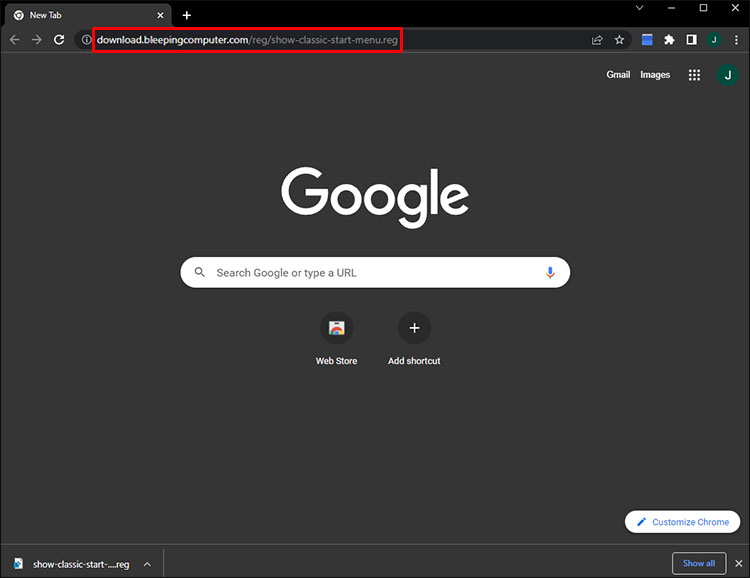Image resolution: width=750 pixels, height=578 pixels.
Task: Toggle the side panel icon
Action: click(691, 40)
